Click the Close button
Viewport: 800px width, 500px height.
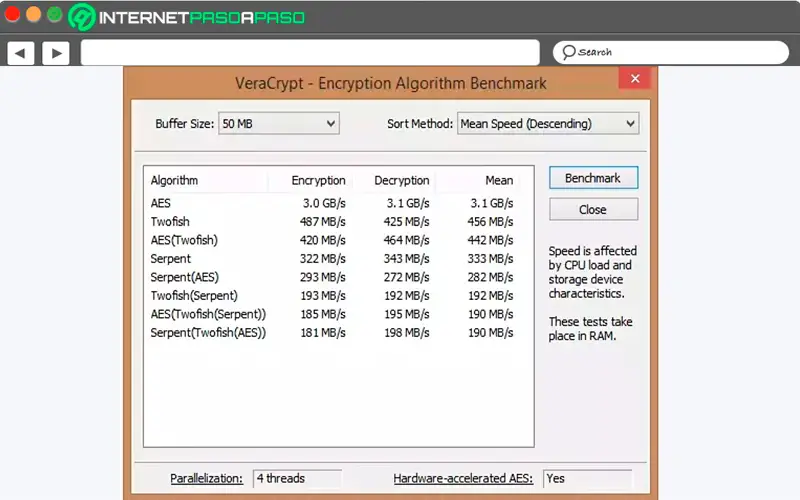pos(593,210)
